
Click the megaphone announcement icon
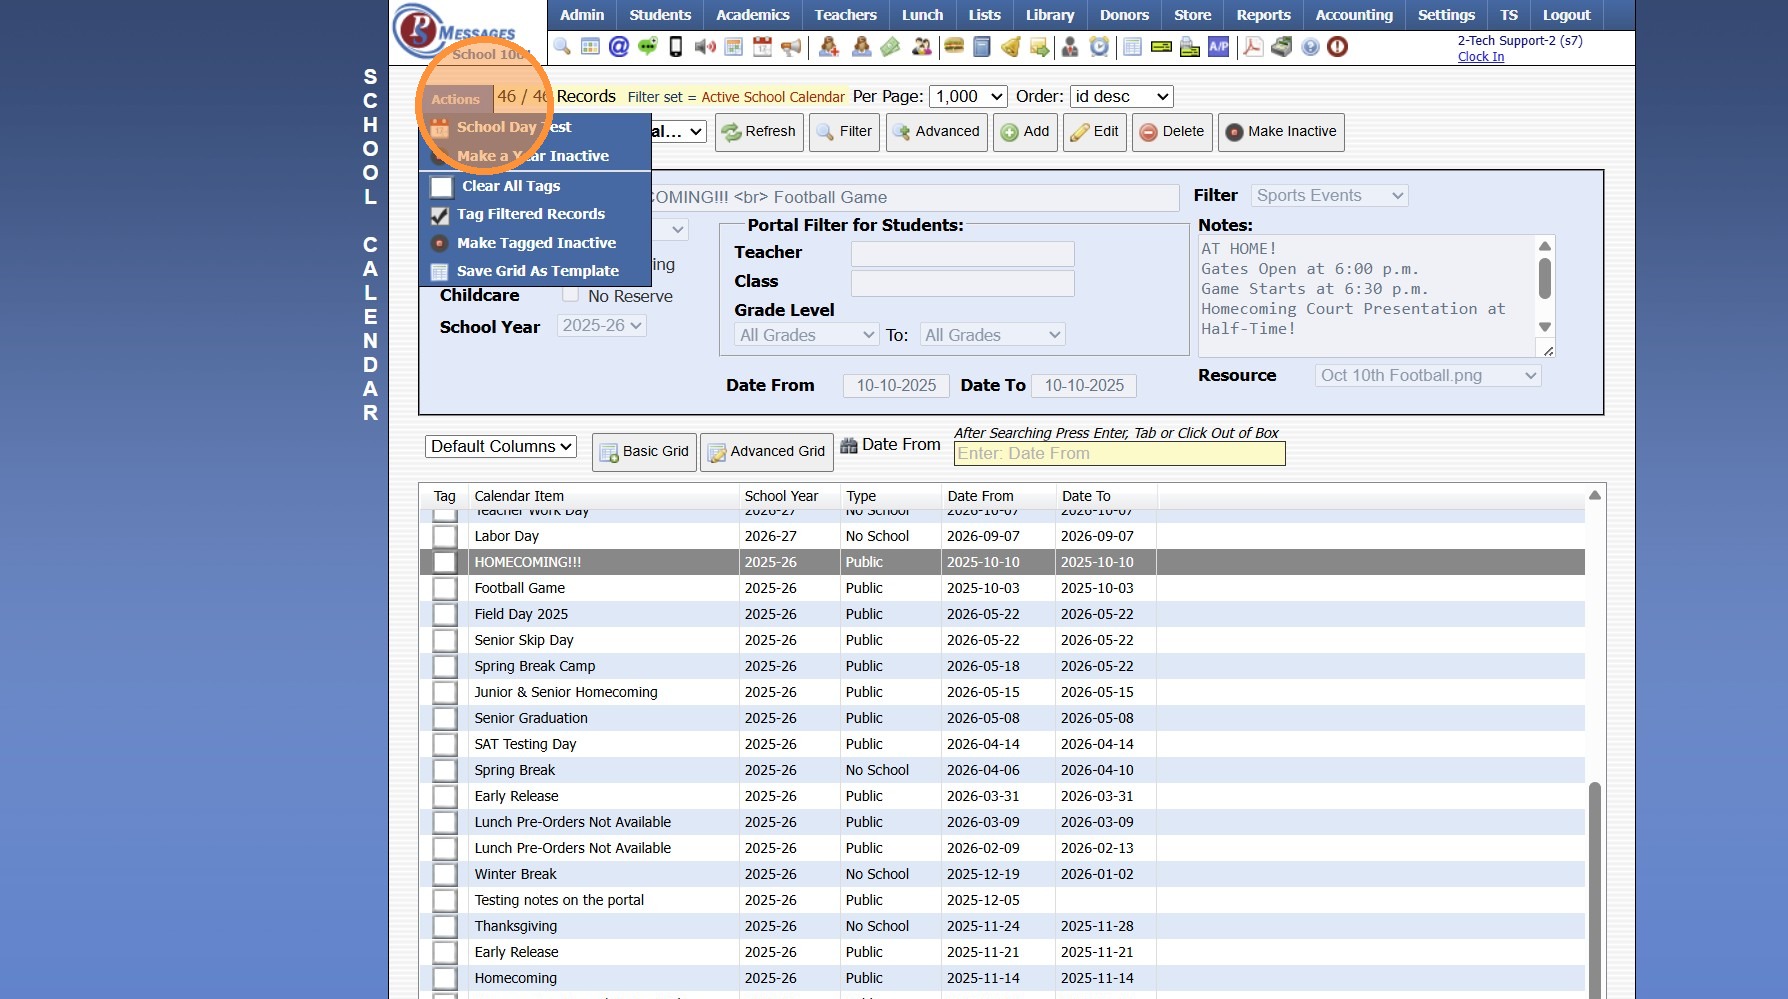791,47
